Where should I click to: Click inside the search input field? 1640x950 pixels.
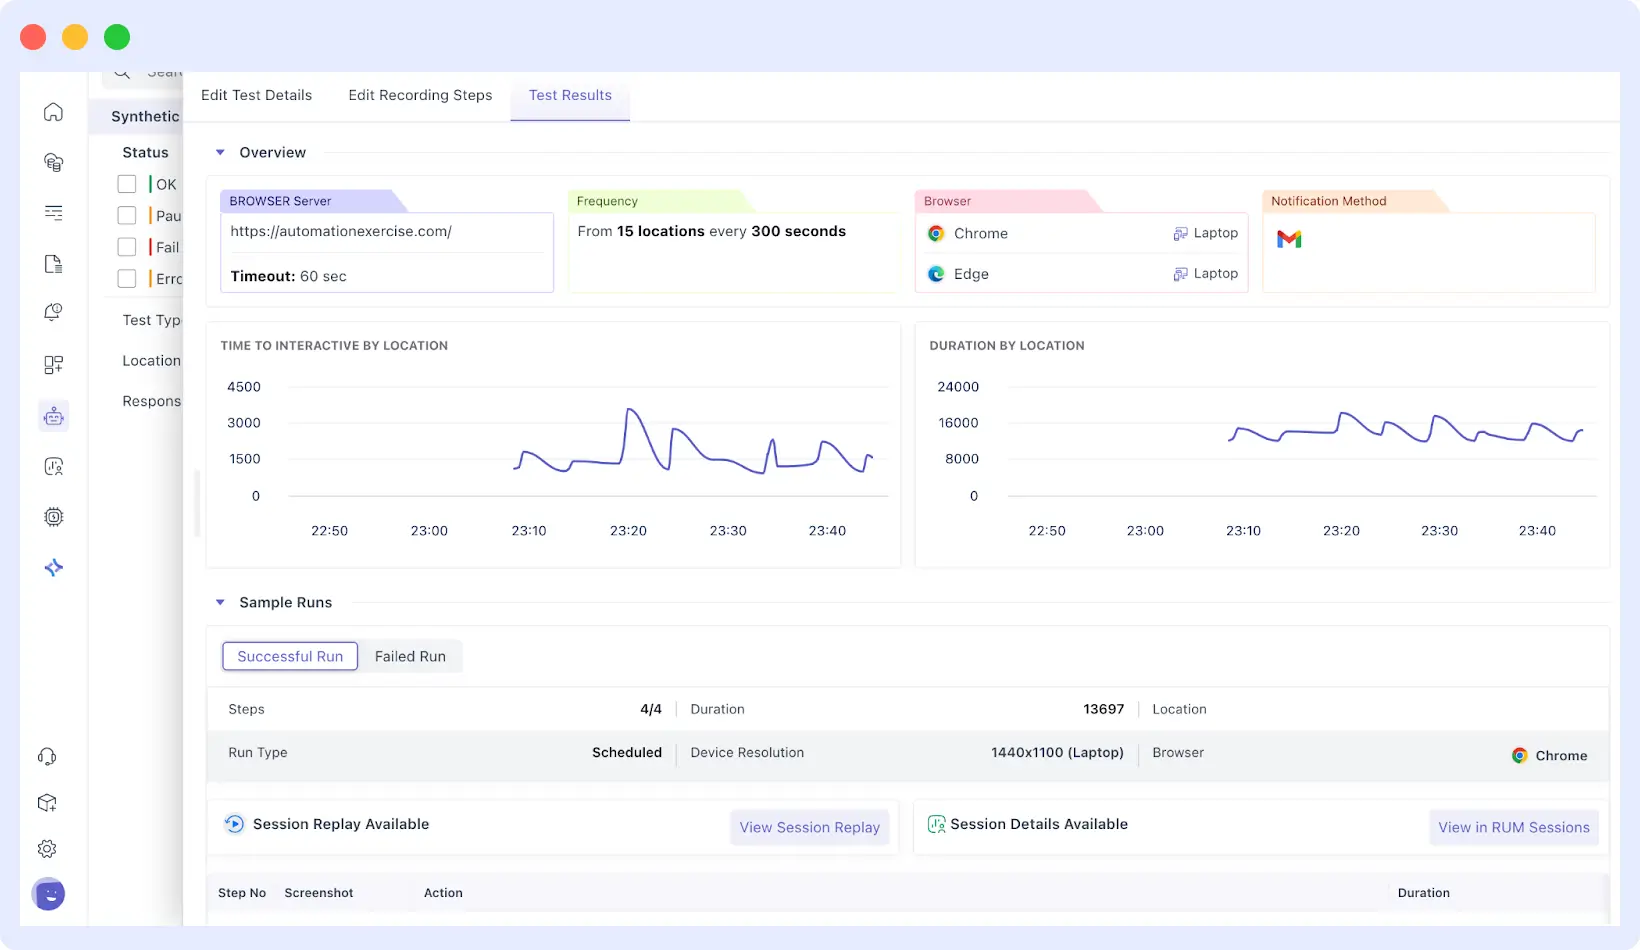tap(160, 71)
